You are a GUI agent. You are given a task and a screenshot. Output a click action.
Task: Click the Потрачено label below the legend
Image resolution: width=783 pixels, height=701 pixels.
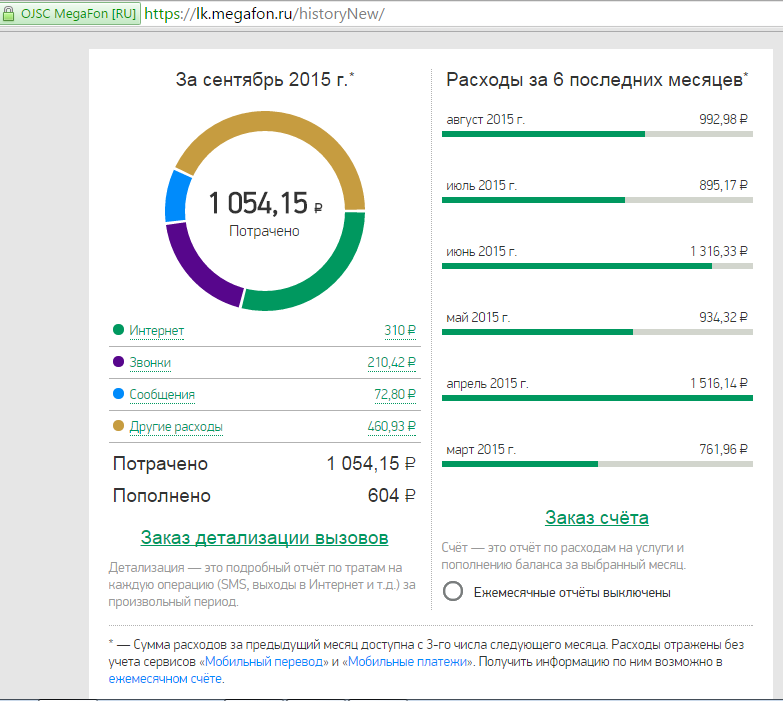(x=160, y=464)
